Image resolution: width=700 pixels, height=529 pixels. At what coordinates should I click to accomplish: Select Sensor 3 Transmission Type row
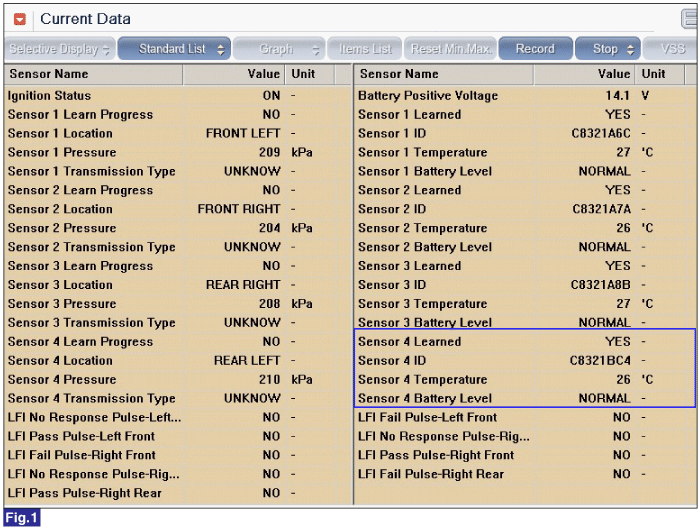pos(179,323)
